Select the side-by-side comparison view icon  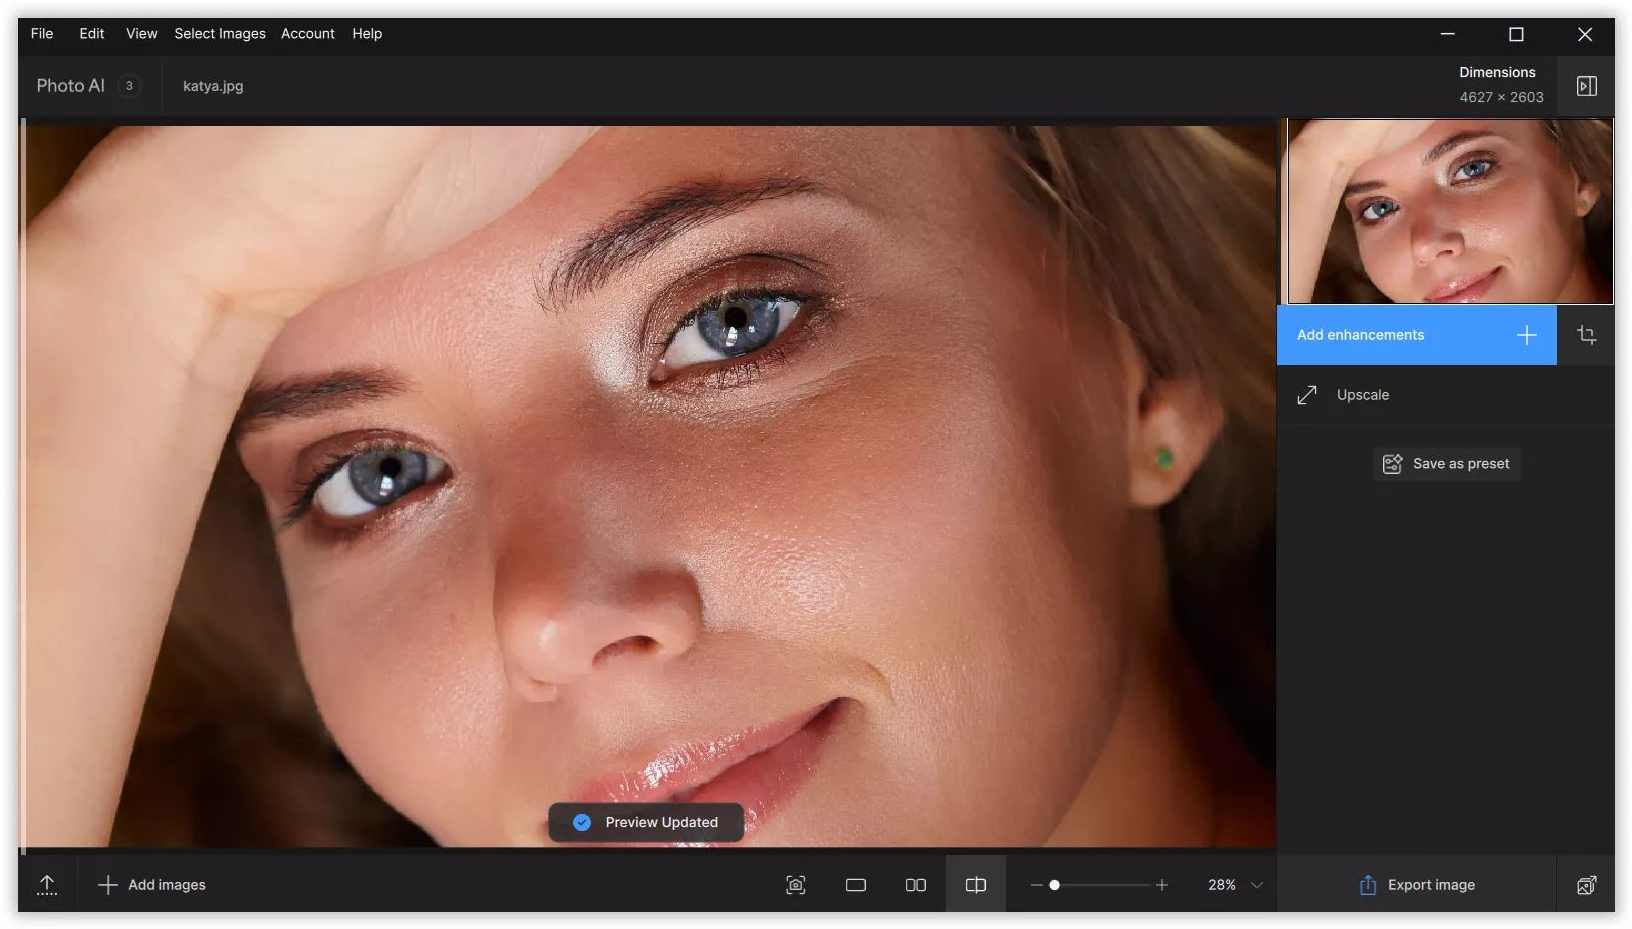(x=915, y=884)
